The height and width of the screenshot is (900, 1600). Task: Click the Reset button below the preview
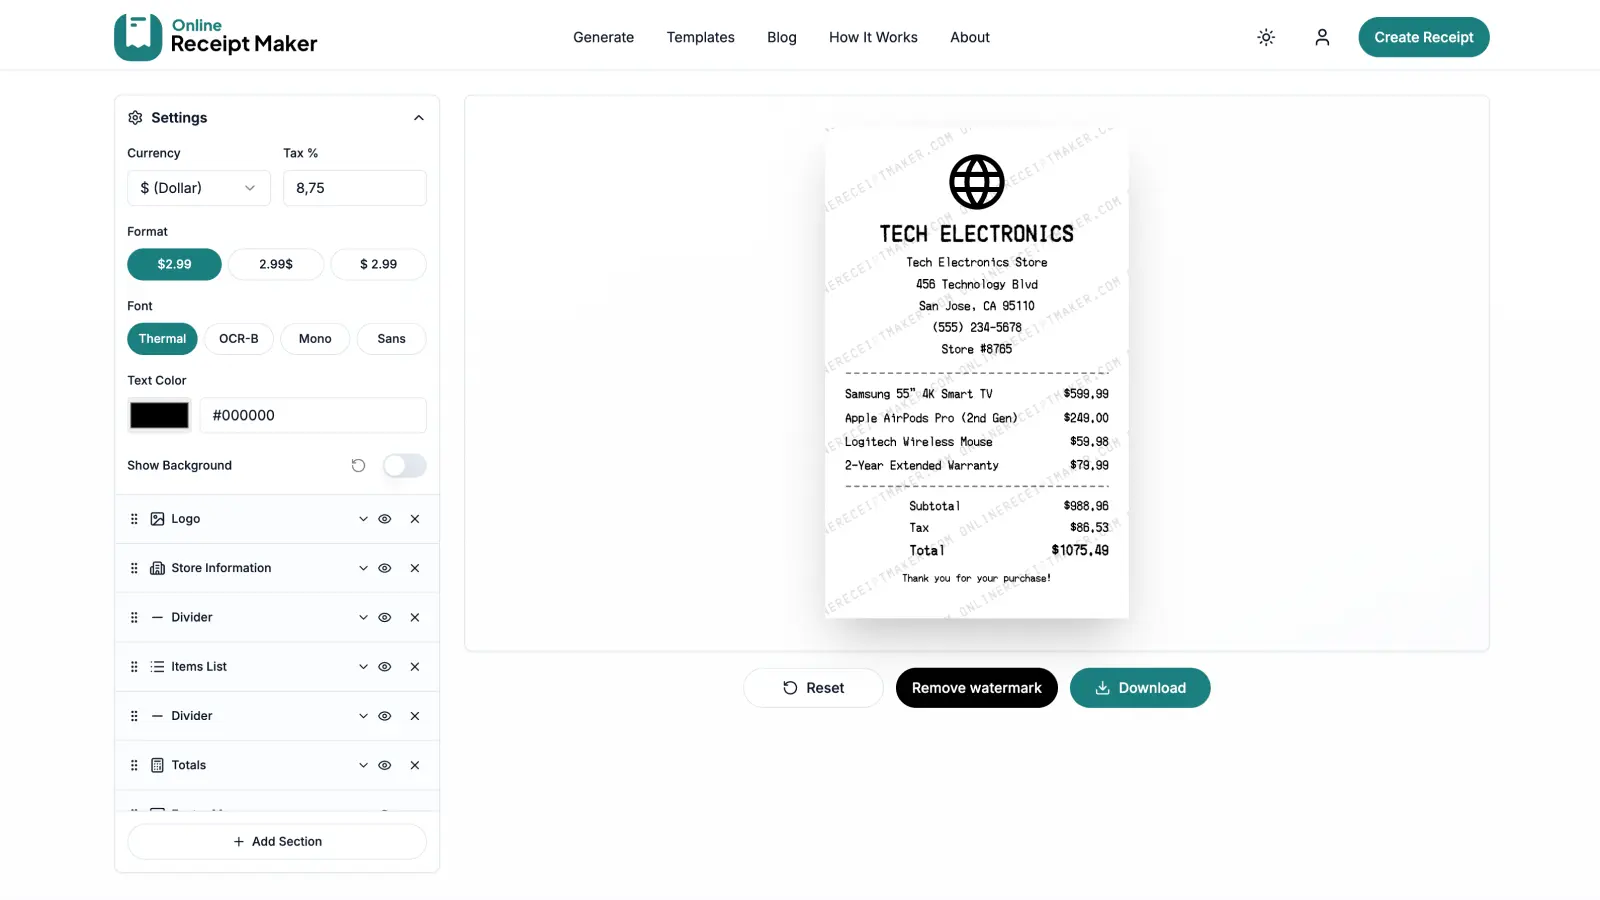813,688
